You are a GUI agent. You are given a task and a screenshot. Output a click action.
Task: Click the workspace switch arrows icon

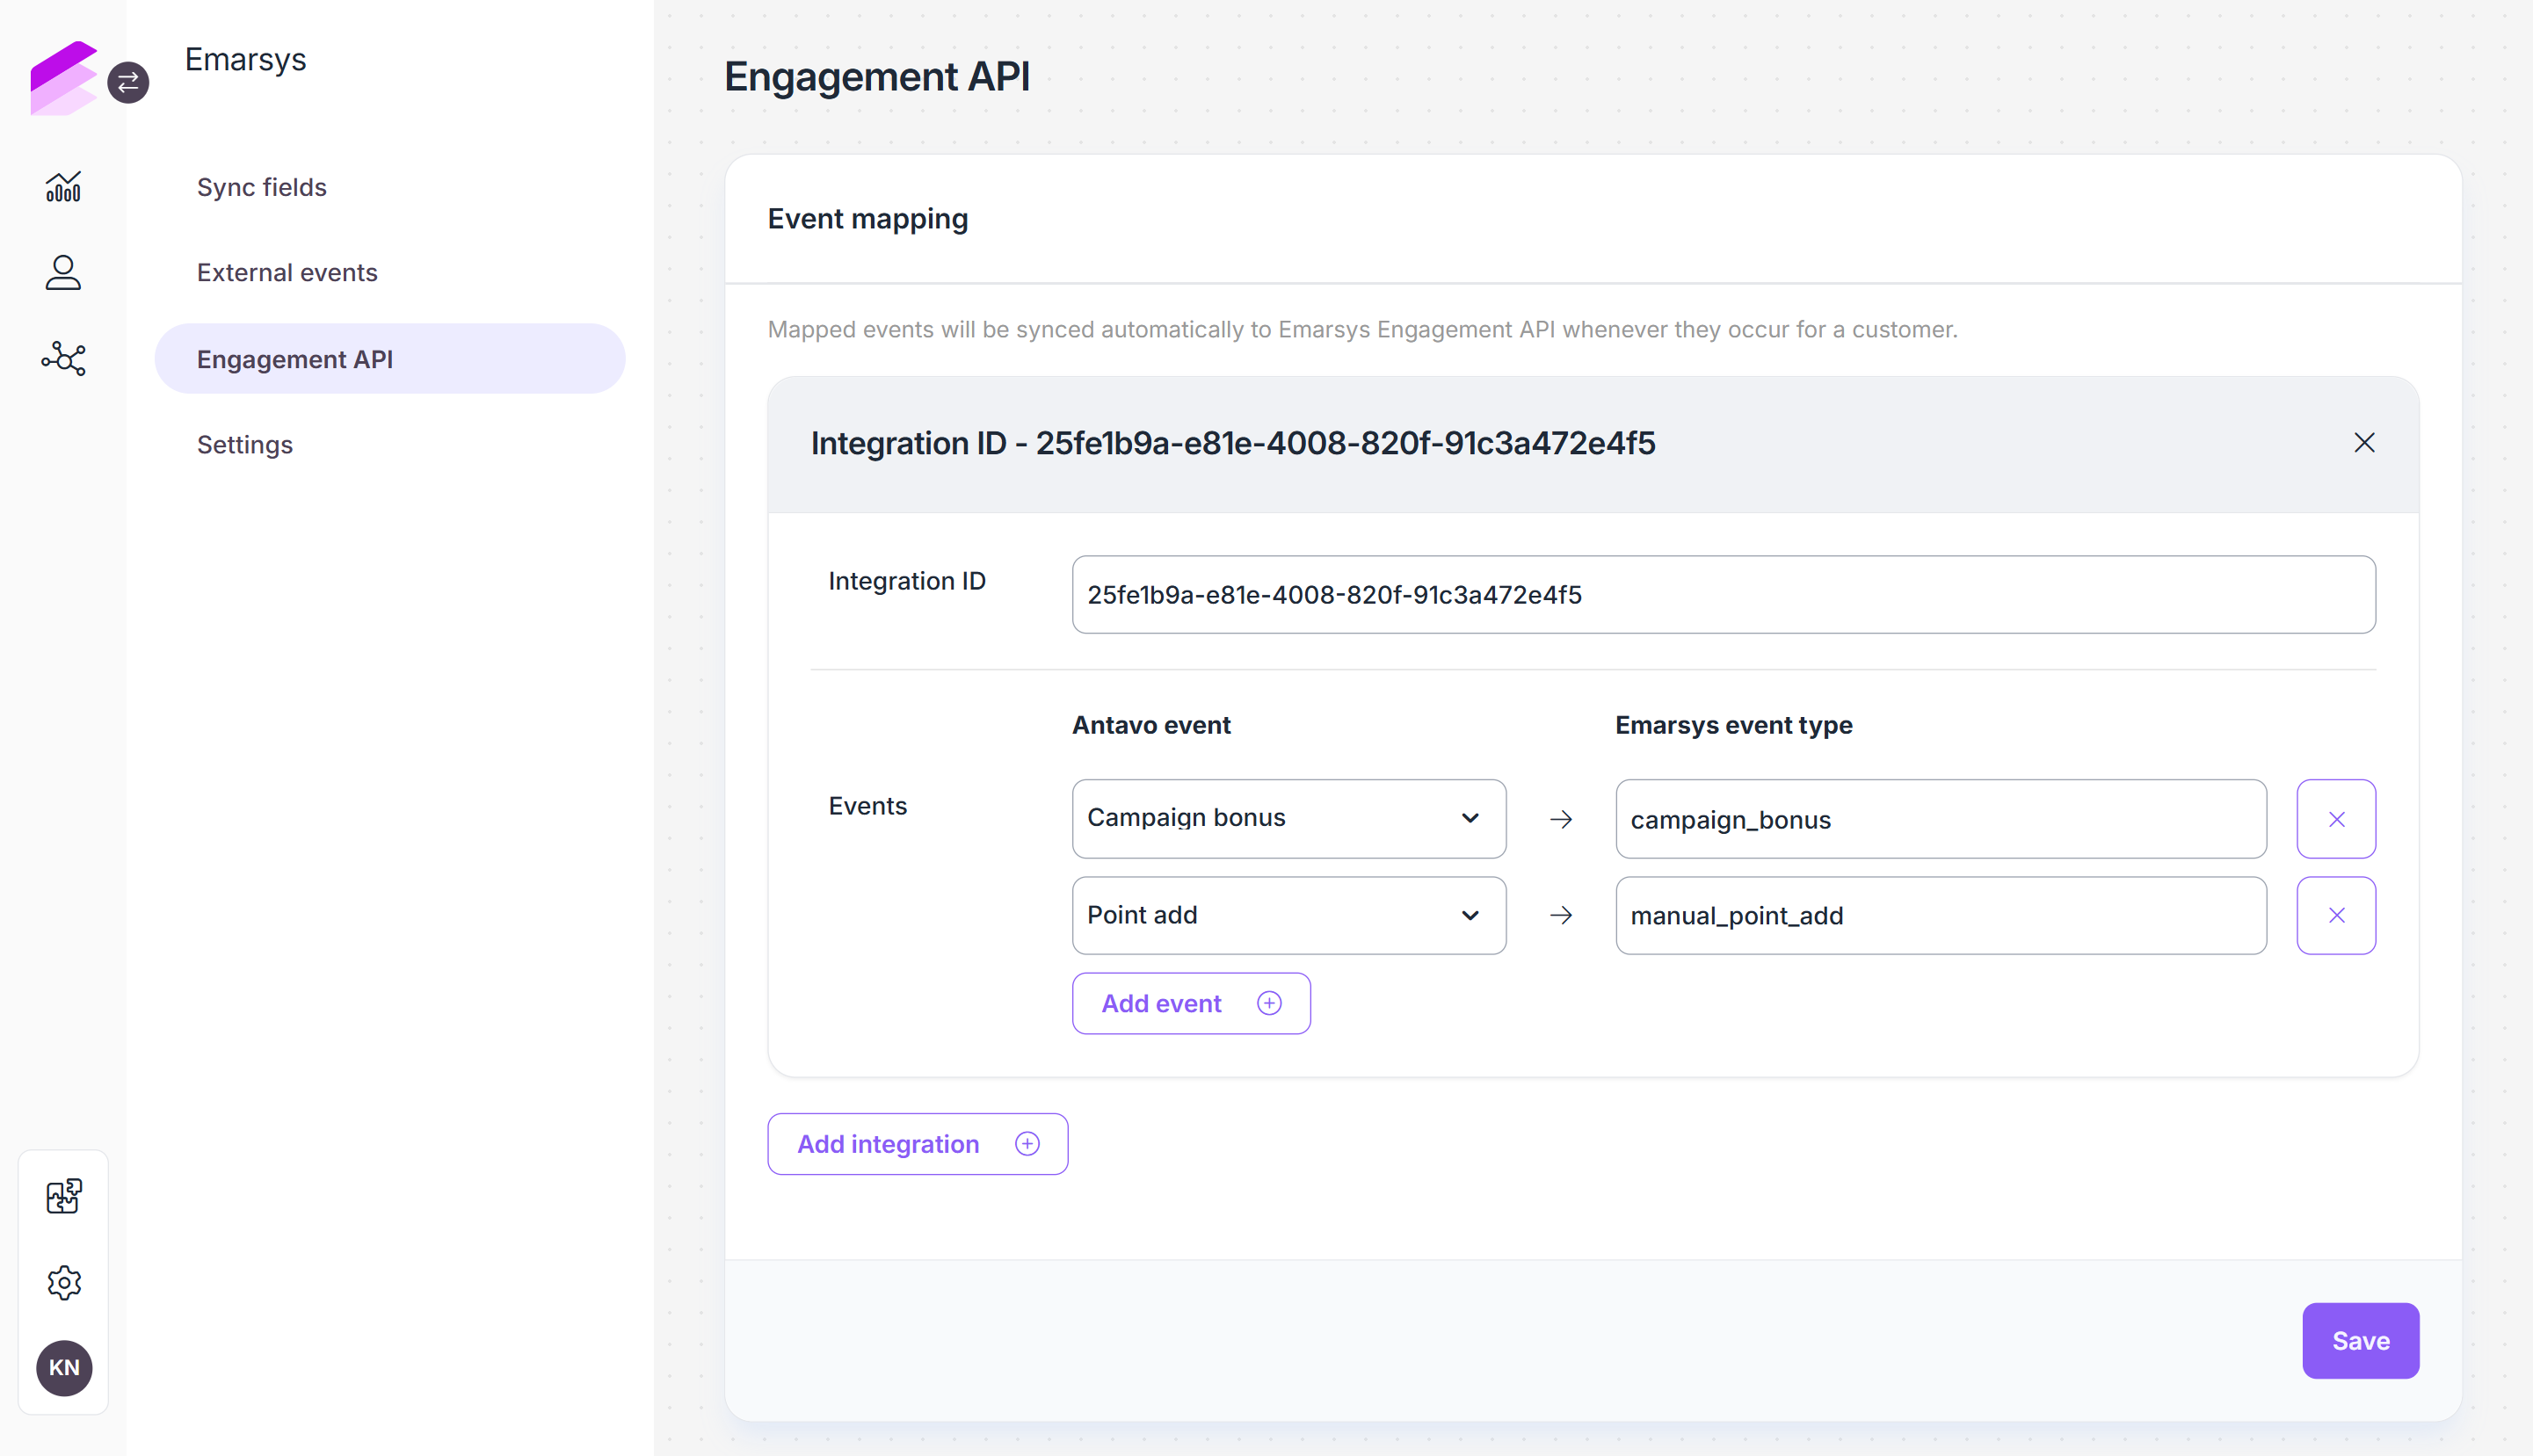[128, 83]
